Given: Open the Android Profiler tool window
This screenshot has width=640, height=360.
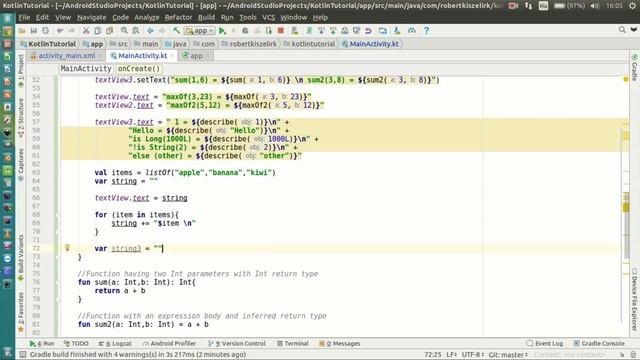Looking at the screenshot, I should tap(169, 344).
